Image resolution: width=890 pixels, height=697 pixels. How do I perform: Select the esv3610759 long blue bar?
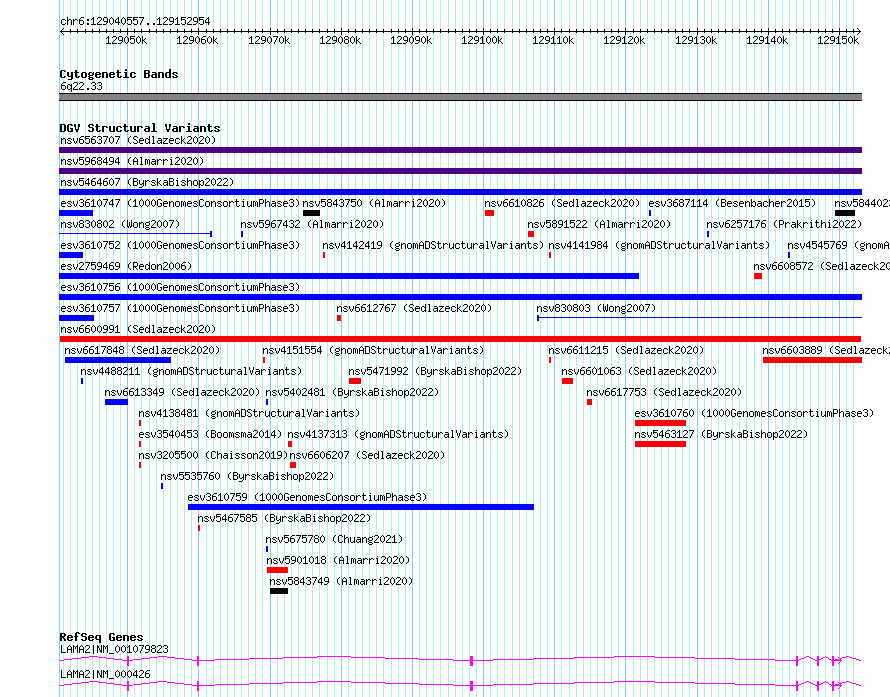(x=361, y=507)
